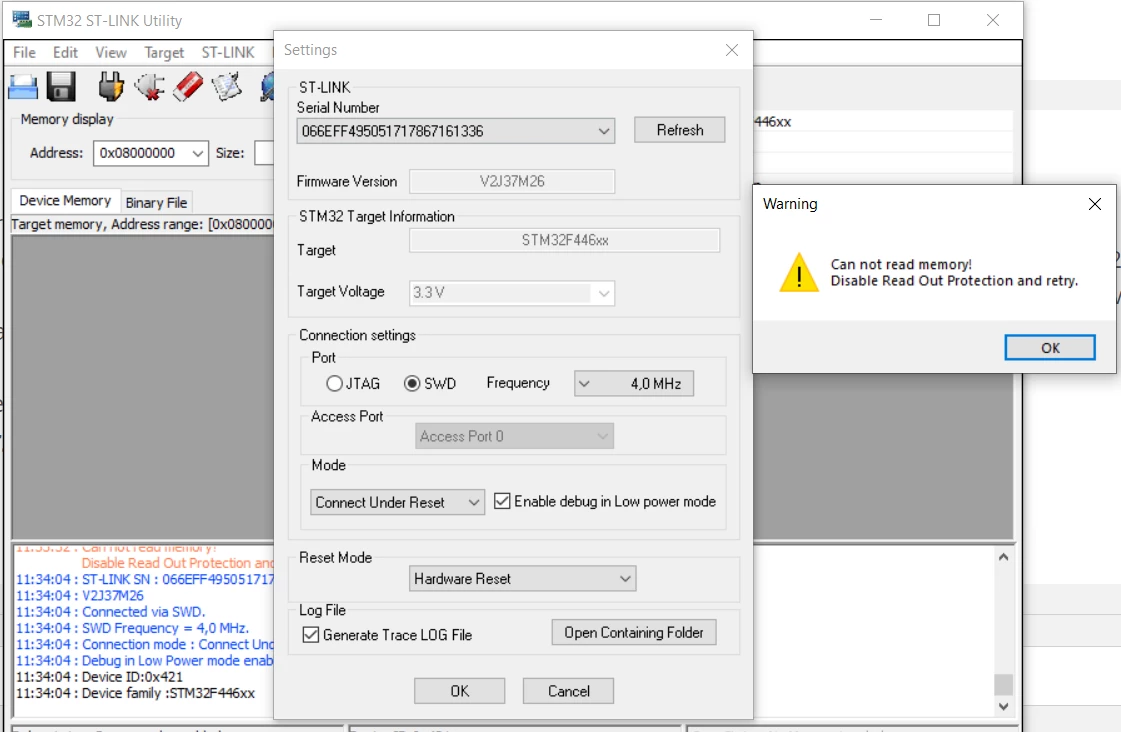Toggle Enable debug in Low power mode
This screenshot has height=732, width=1121.
[x=503, y=501]
